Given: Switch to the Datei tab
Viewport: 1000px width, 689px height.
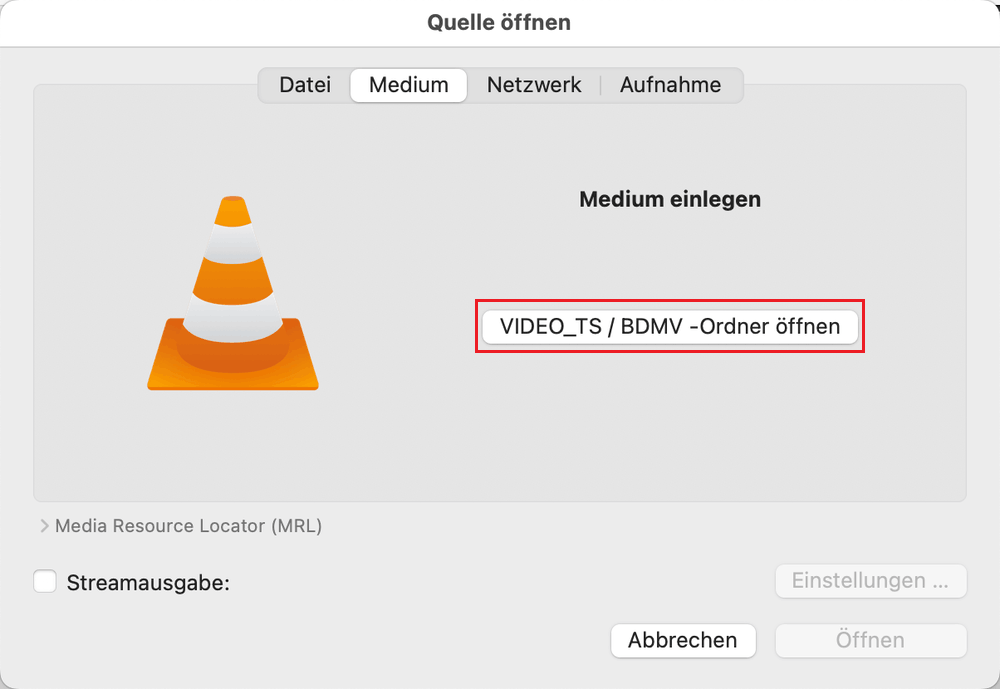Looking at the screenshot, I should click(x=305, y=85).
